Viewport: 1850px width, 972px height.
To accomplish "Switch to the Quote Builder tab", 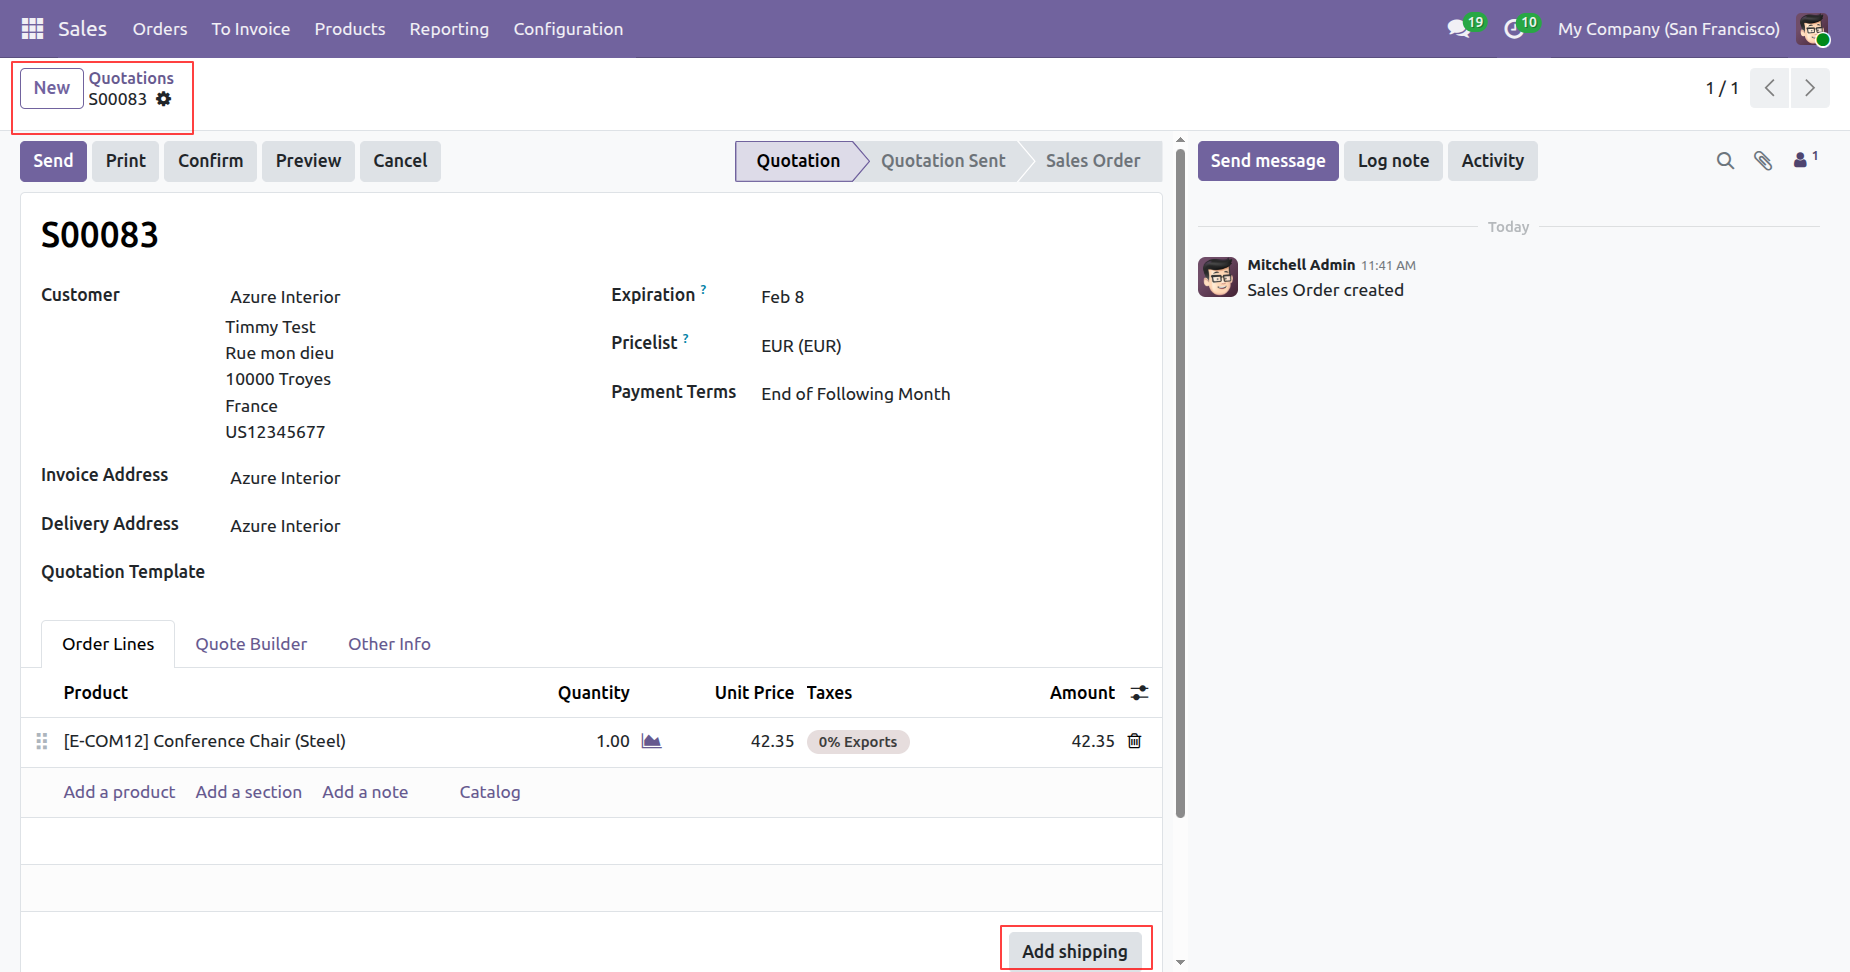I will click(x=251, y=644).
